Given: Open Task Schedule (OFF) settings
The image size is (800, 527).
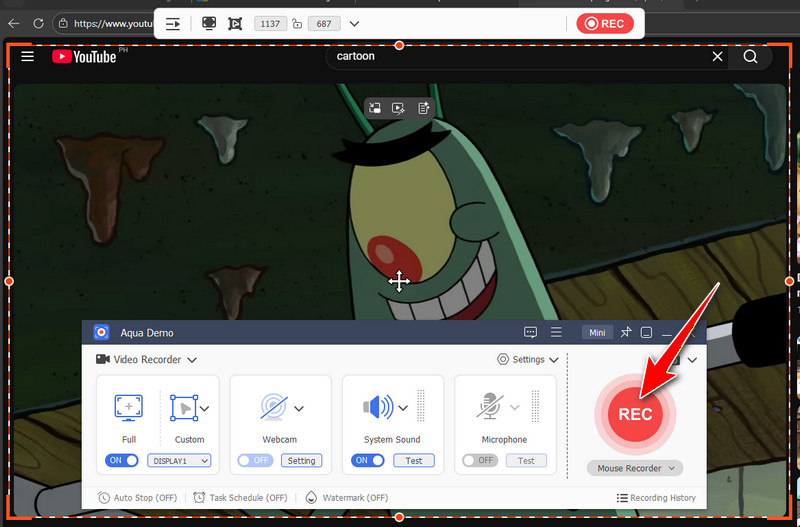Looking at the screenshot, I should pyautogui.click(x=240, y=497).
